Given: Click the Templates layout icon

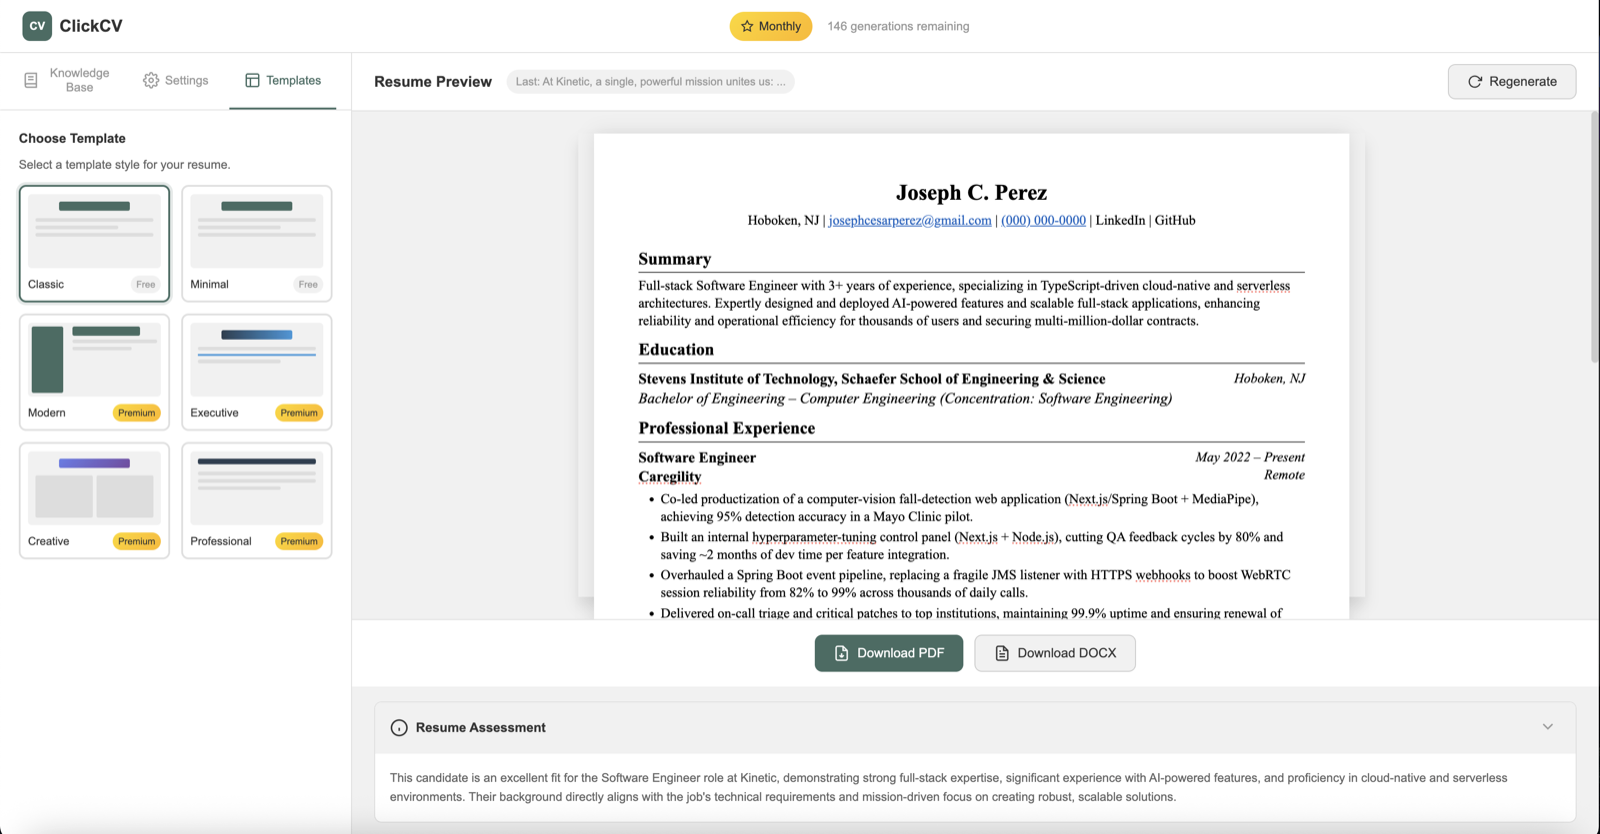Looking at the screenshot, I should [x=252, y=80].
